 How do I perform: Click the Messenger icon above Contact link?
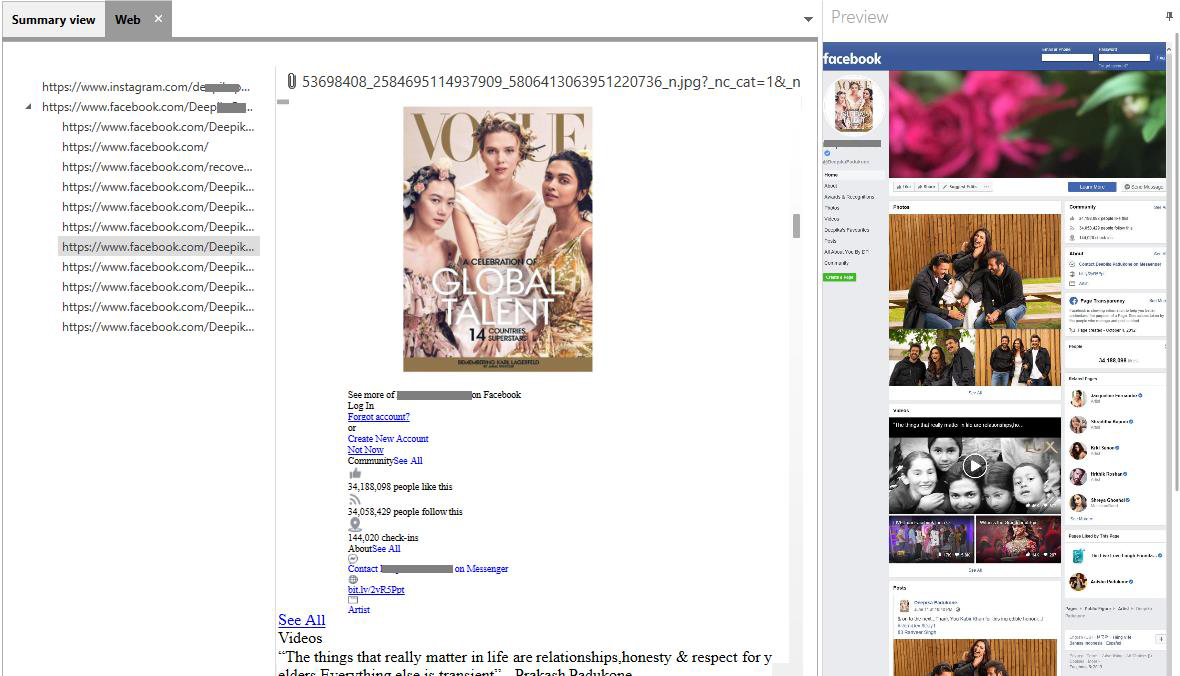(353, 559)
